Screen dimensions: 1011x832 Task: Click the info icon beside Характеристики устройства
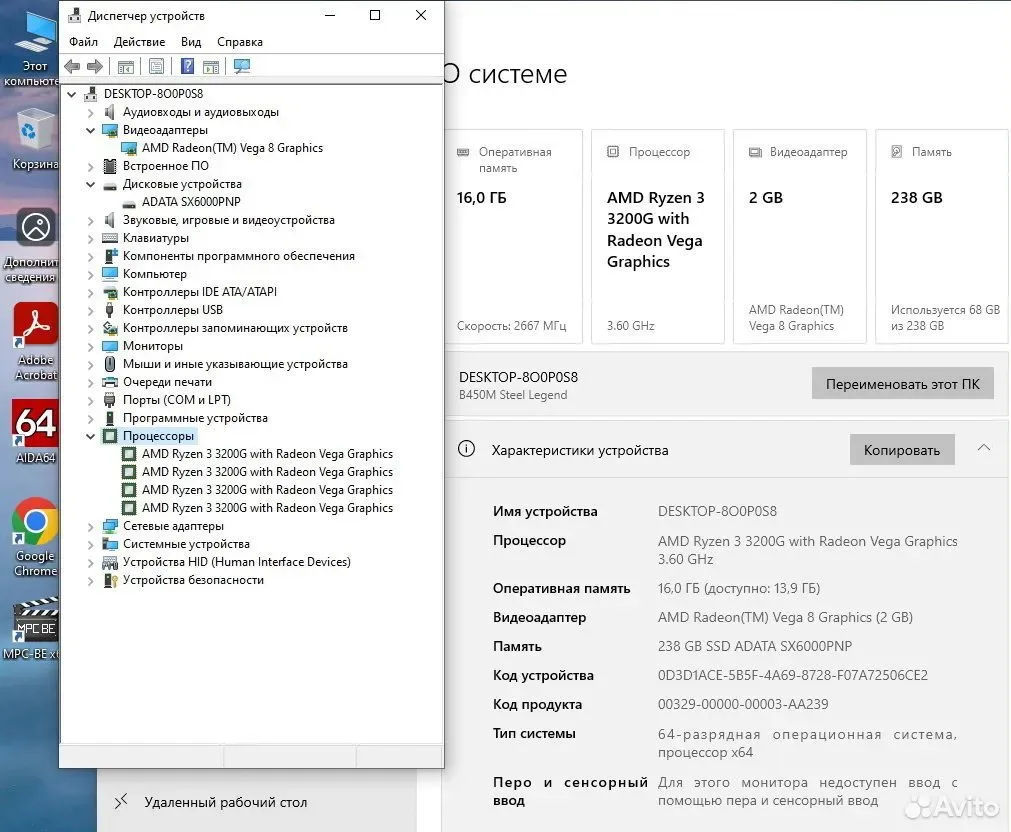click(466, 449)
